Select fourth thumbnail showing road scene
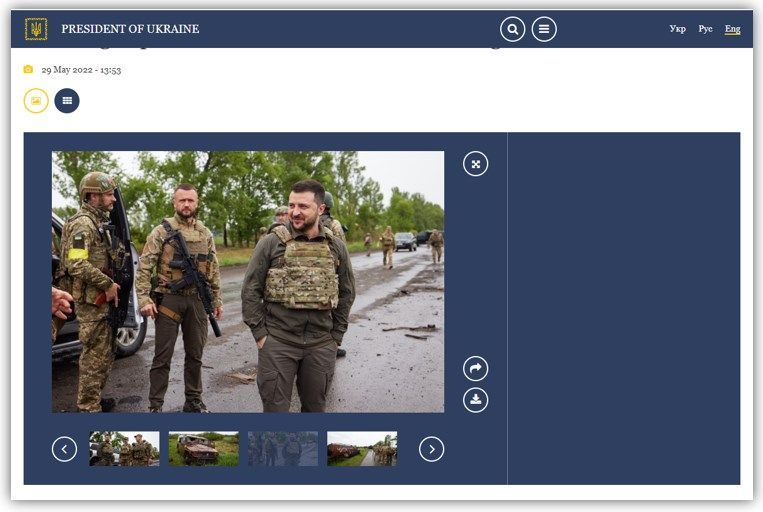The height and width of the screenshot is (512, 763). 362,449
